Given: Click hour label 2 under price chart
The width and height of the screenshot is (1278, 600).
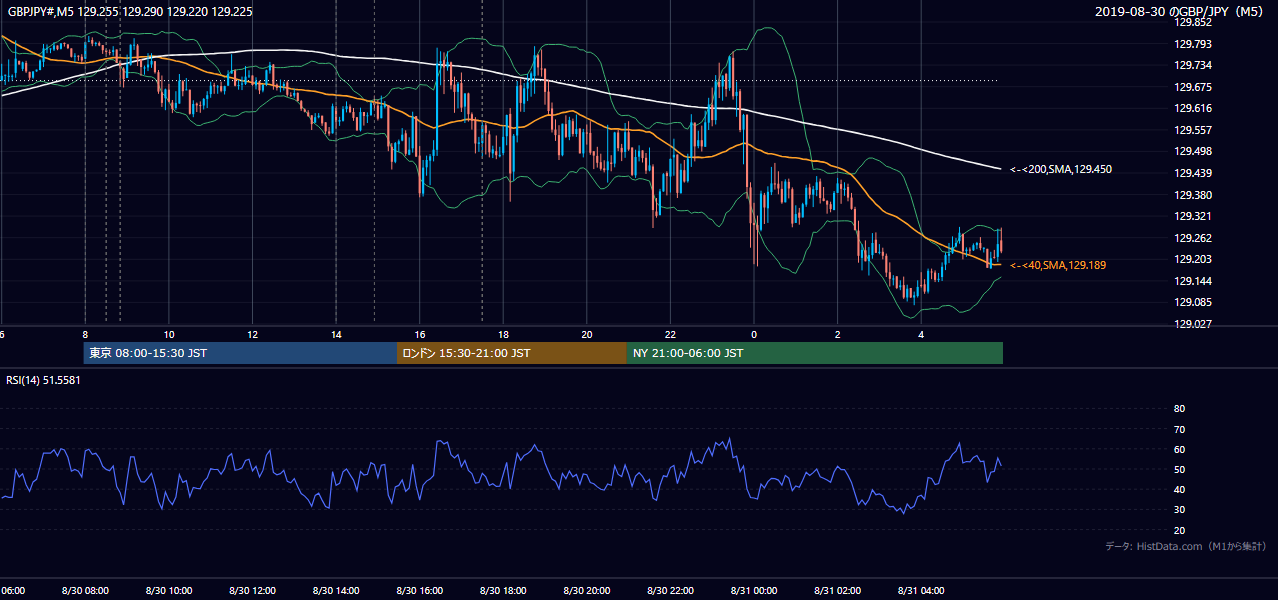Looking at the screenshot, I should pos(838,334).
